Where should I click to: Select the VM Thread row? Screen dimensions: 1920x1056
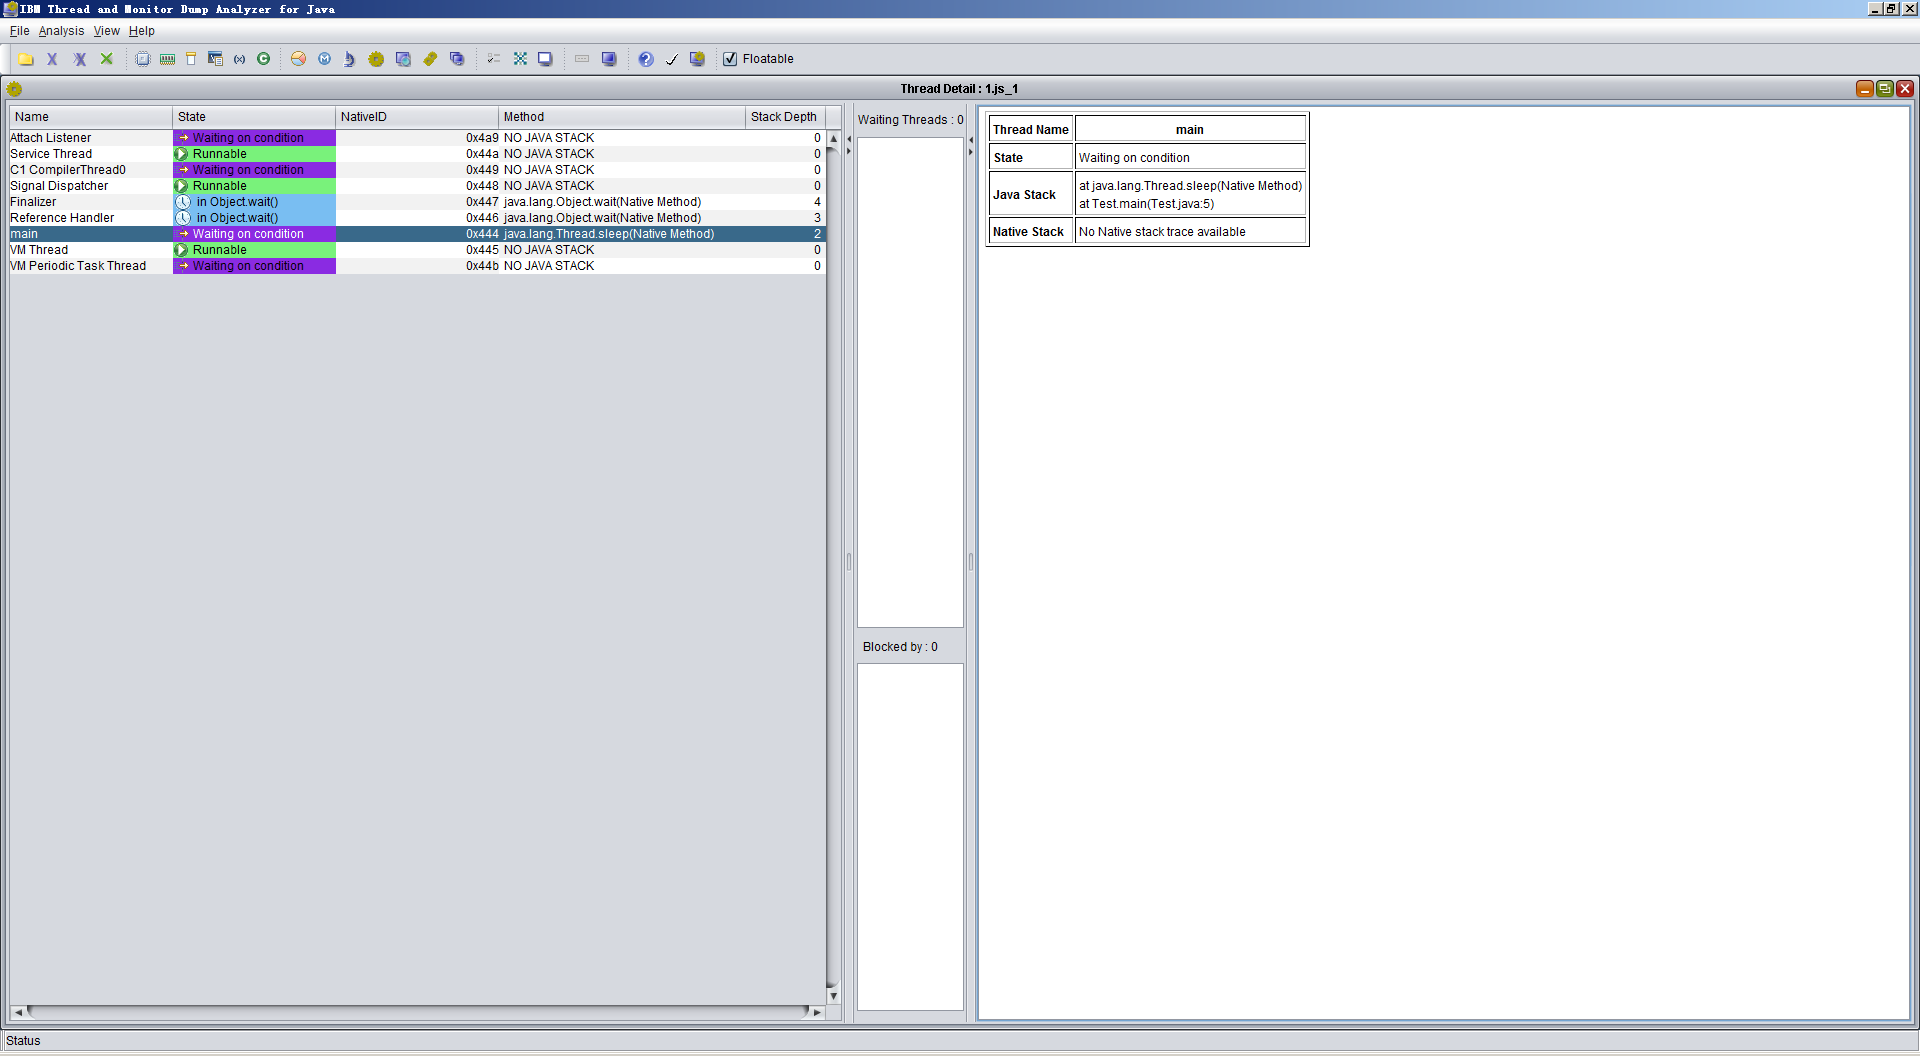[x=417, y=250]
